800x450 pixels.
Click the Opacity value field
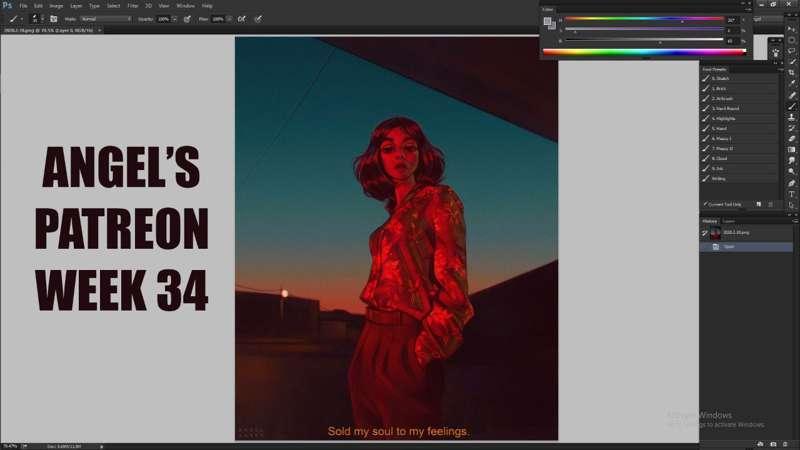[x=163, y=19]
